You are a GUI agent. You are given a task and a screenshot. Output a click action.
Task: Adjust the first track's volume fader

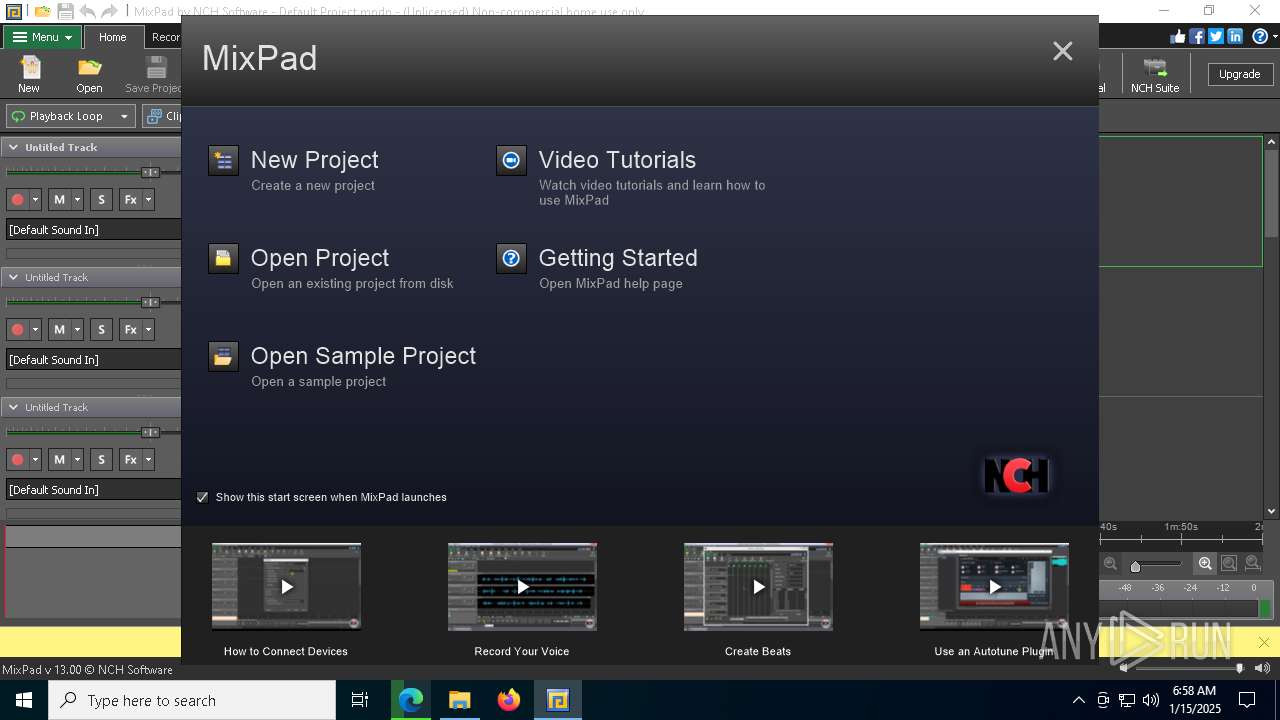[x=150, y=172]
